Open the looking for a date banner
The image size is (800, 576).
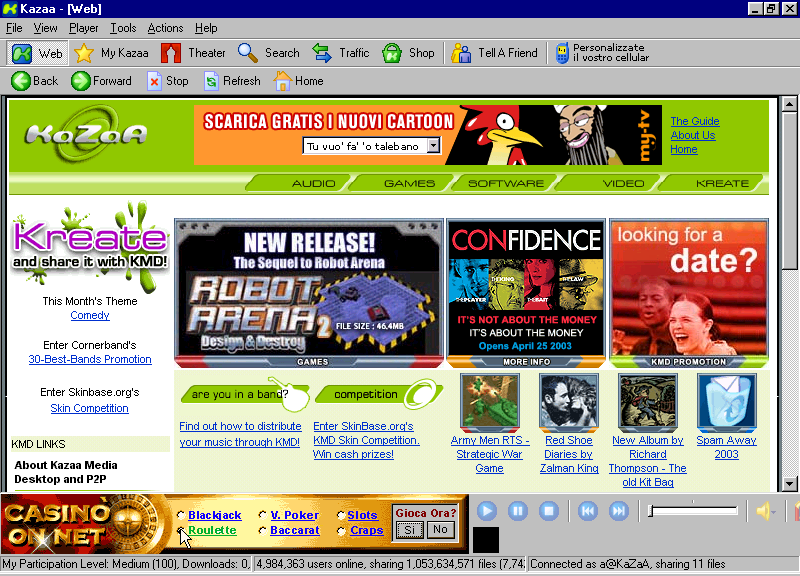(x=689, y=293)
